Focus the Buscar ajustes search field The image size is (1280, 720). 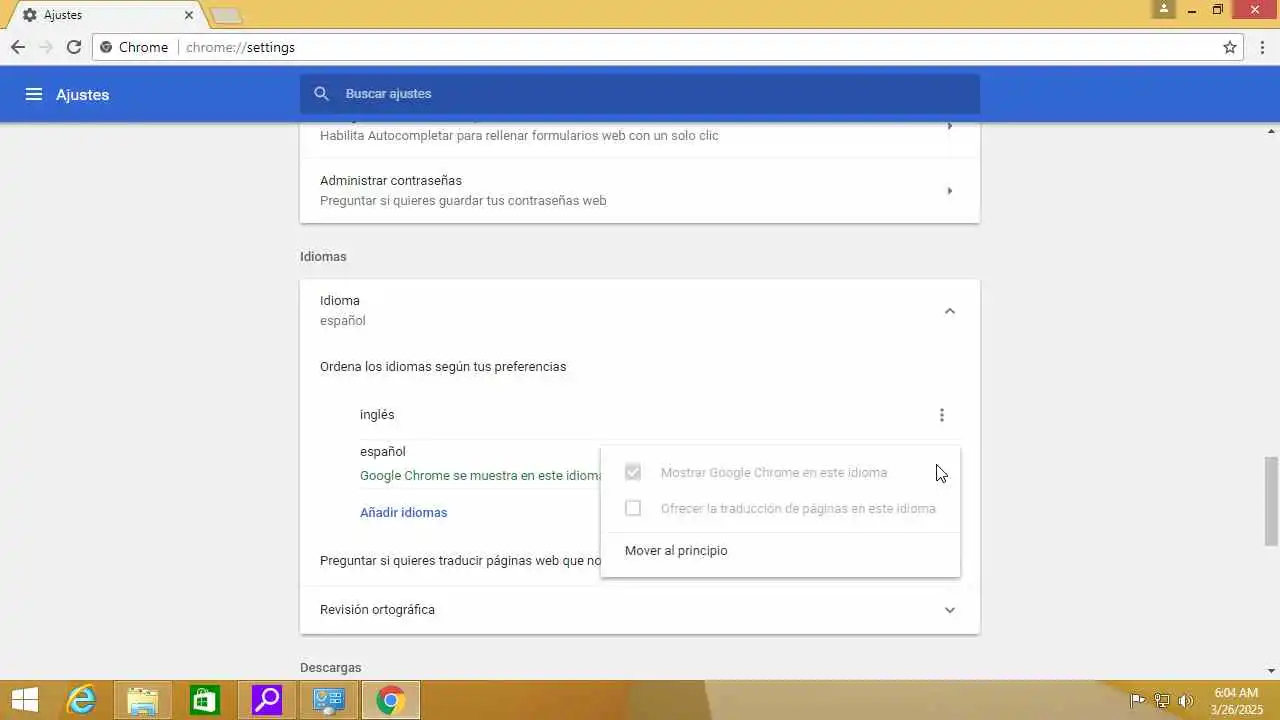[640, 94]
